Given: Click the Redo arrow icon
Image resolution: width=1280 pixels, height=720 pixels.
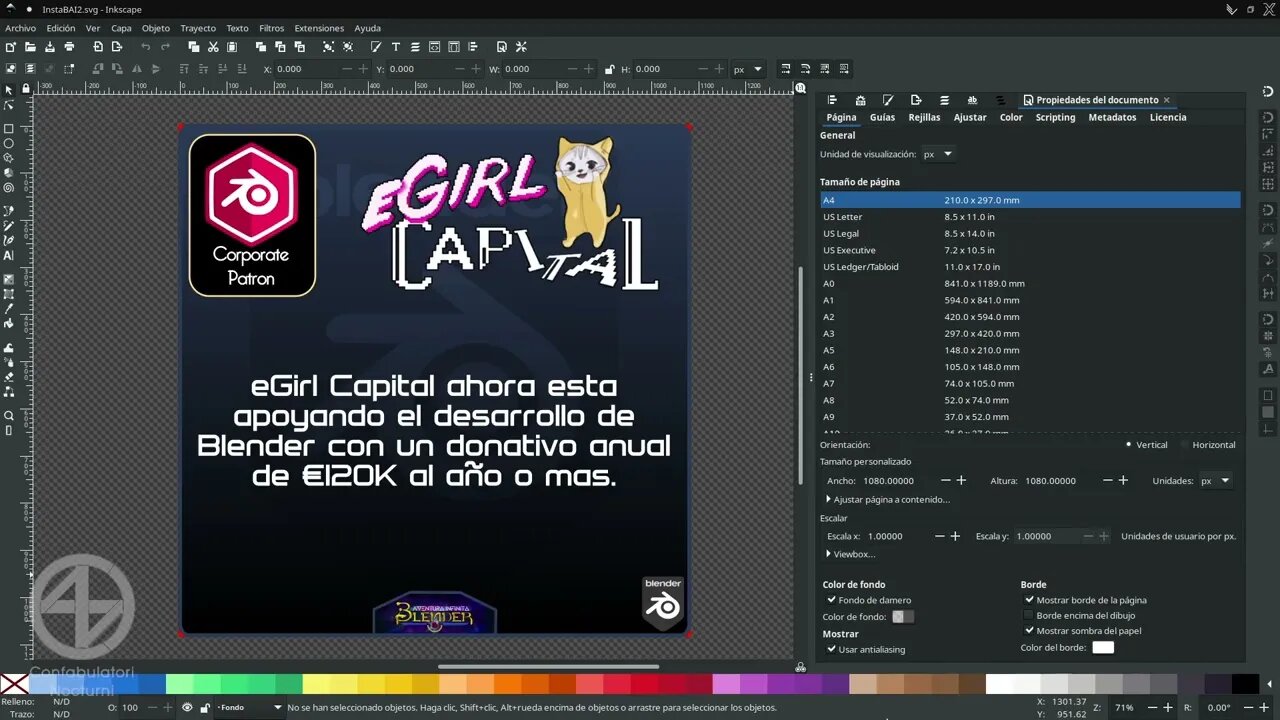Looking at the screenshot, I should click(x=166, y=47).
